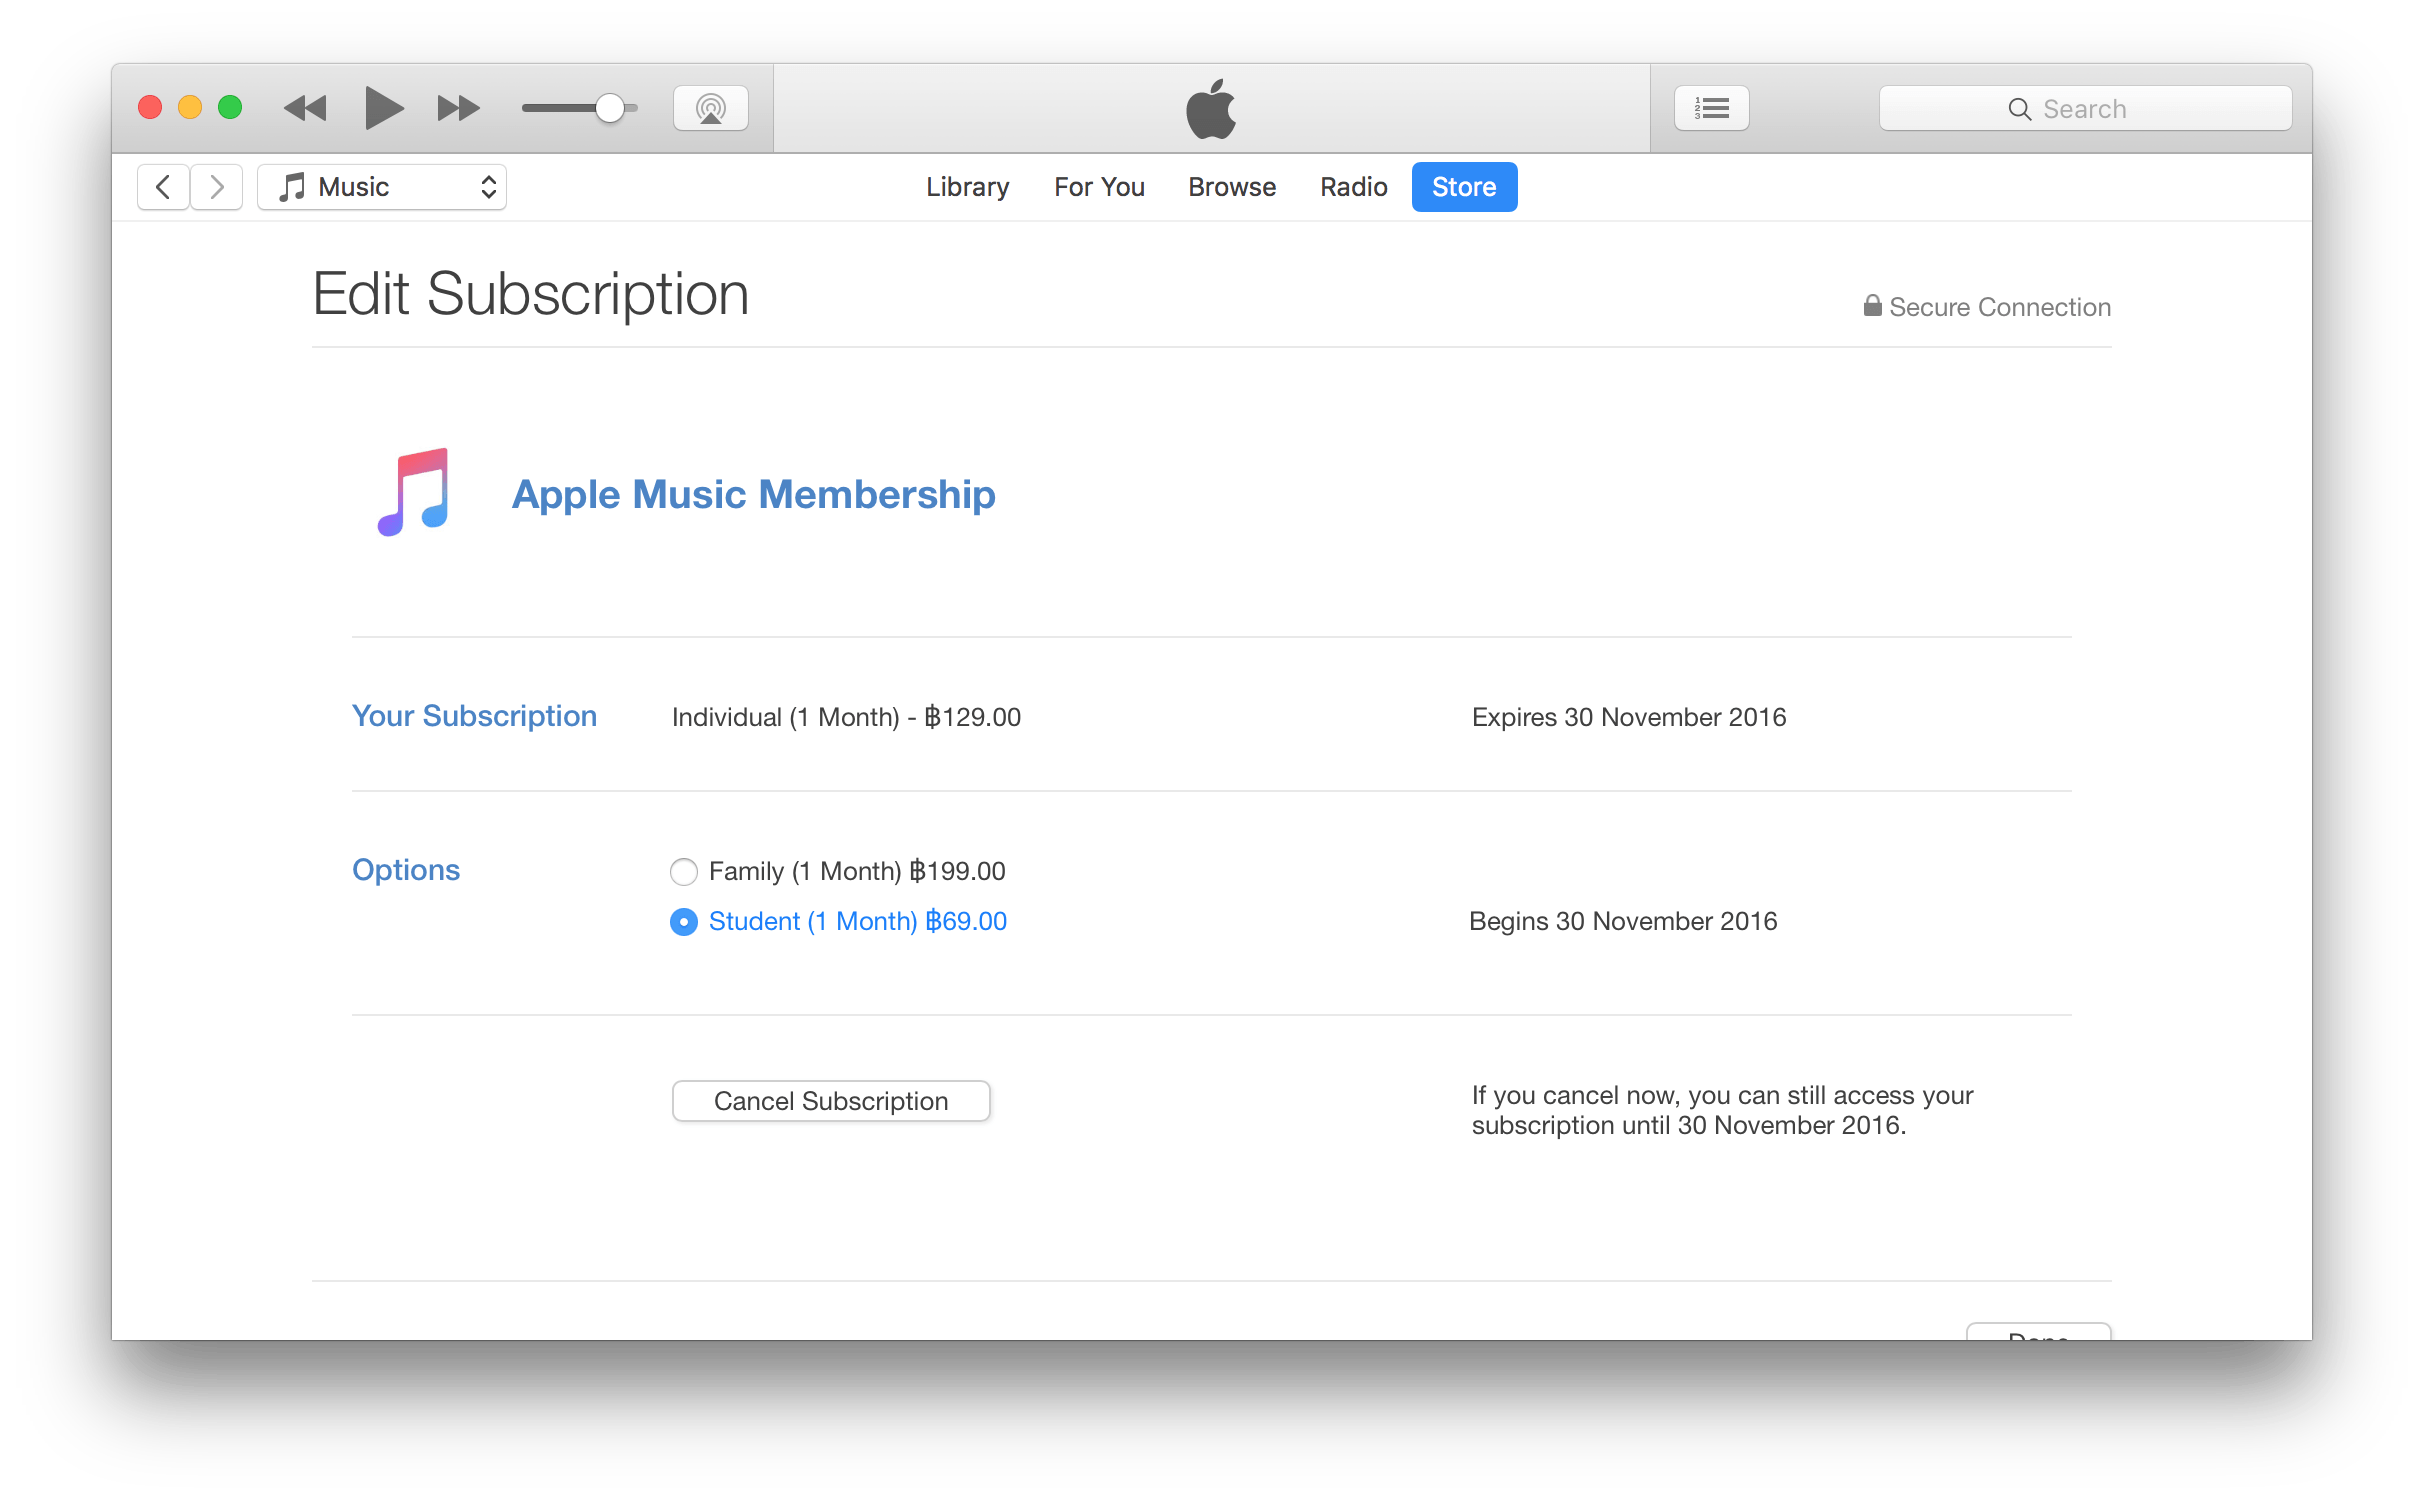Click the 'If you cancel now' notice text

[x=1722, y=1110]
